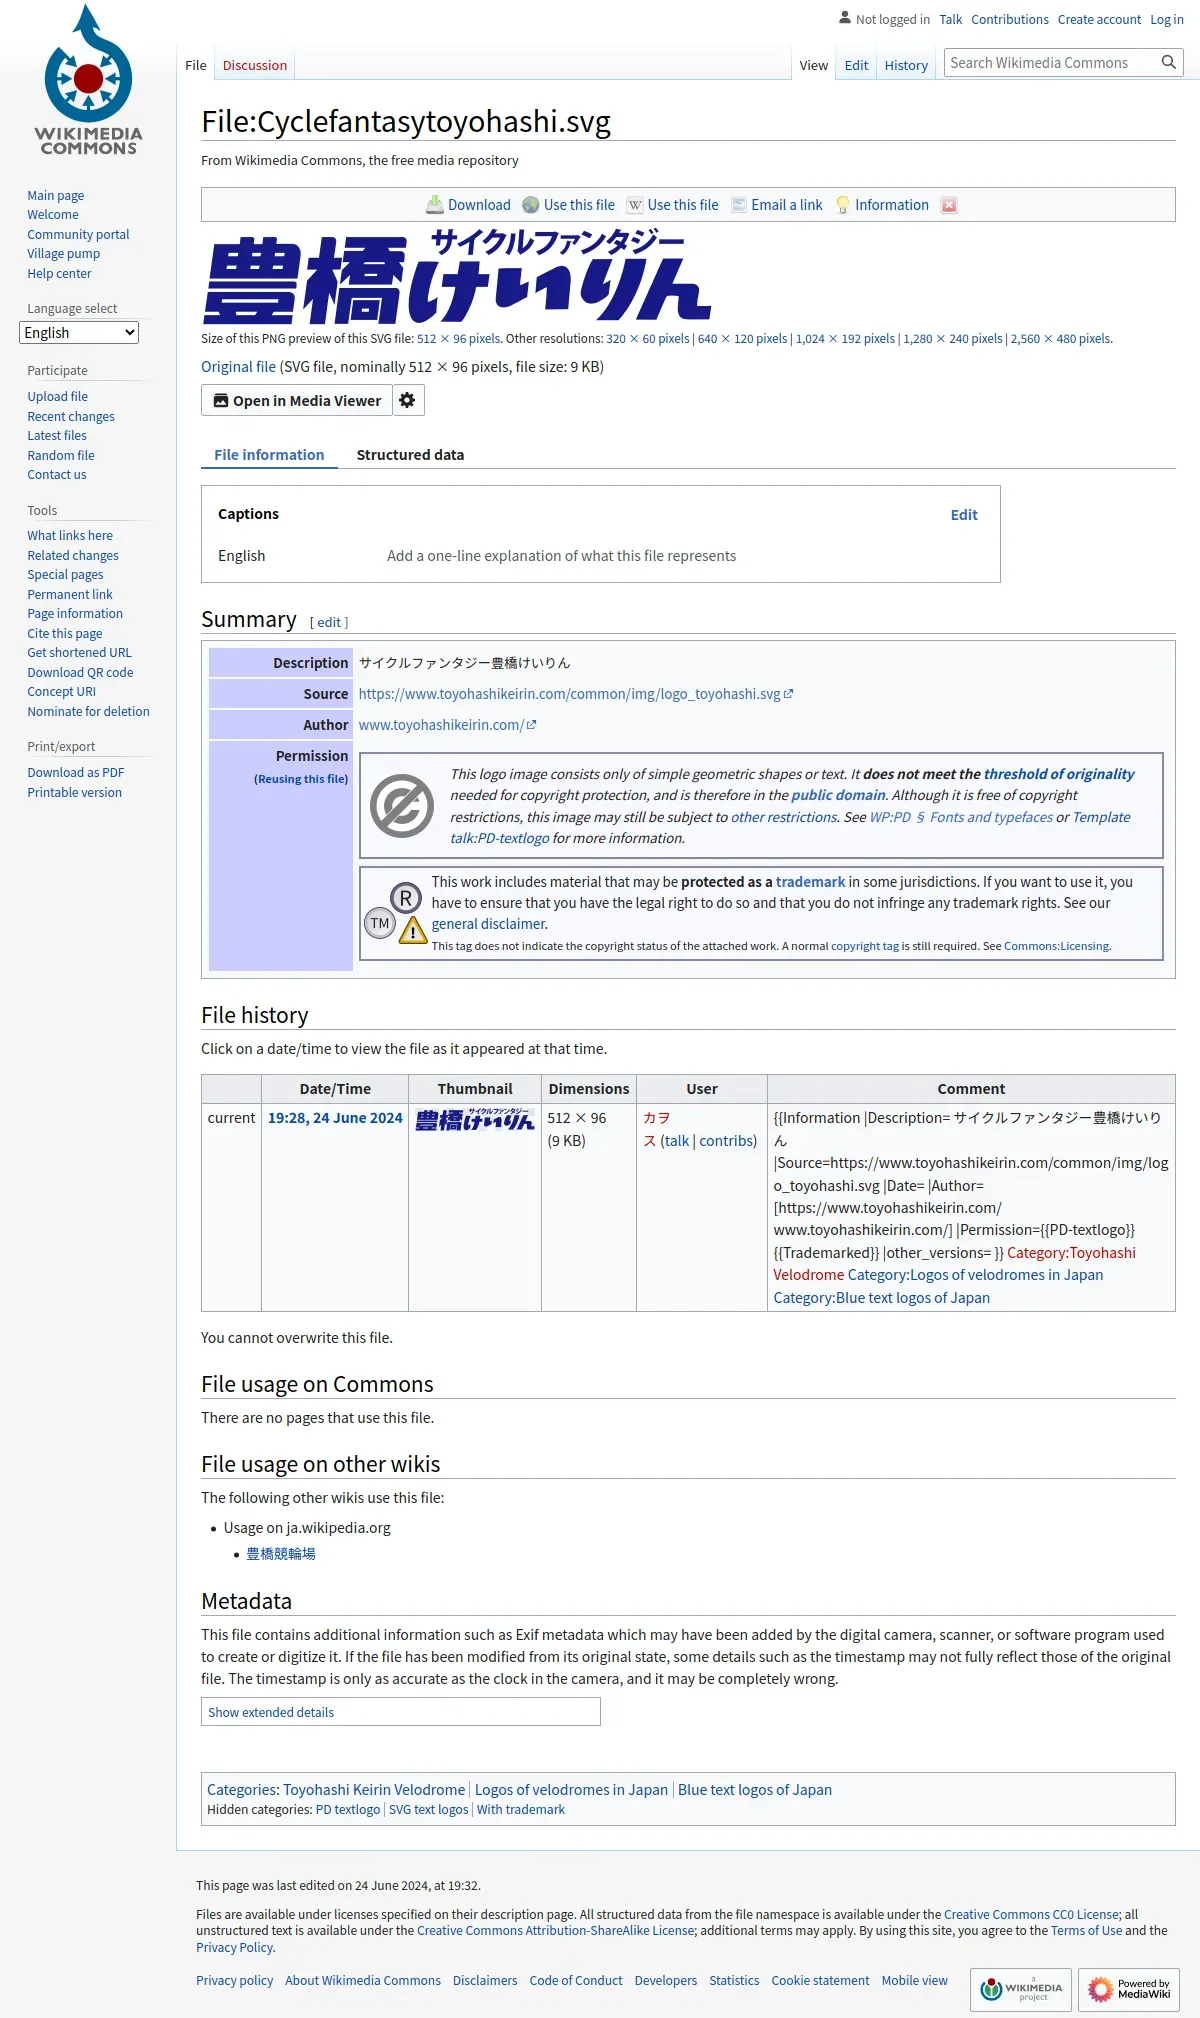Click the registered trademark warning icon
1200x2018 pixels.
tap(397, 914)
